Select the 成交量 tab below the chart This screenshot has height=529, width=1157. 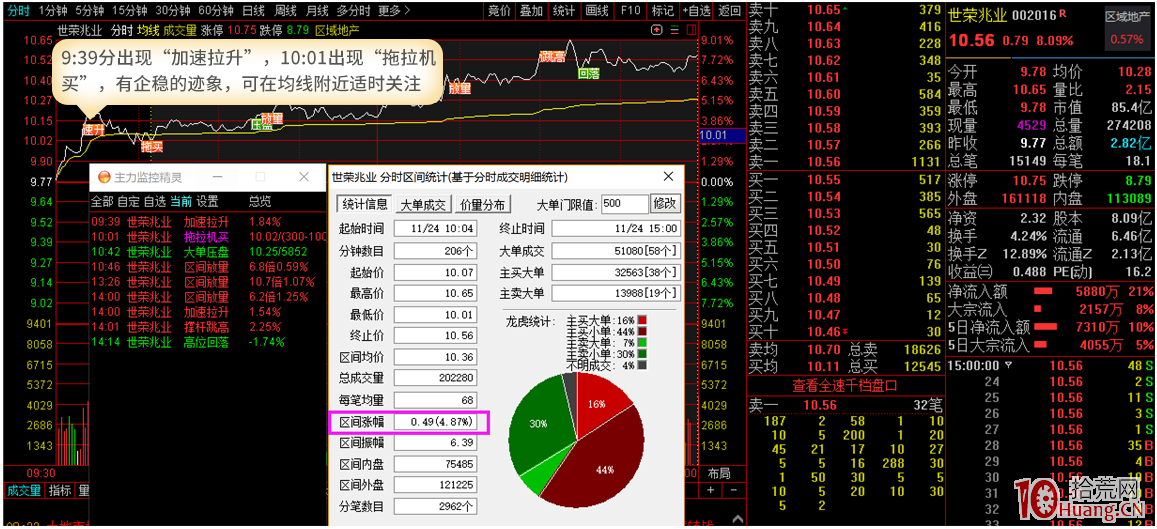pyautogui.click(x=24, y=491)
